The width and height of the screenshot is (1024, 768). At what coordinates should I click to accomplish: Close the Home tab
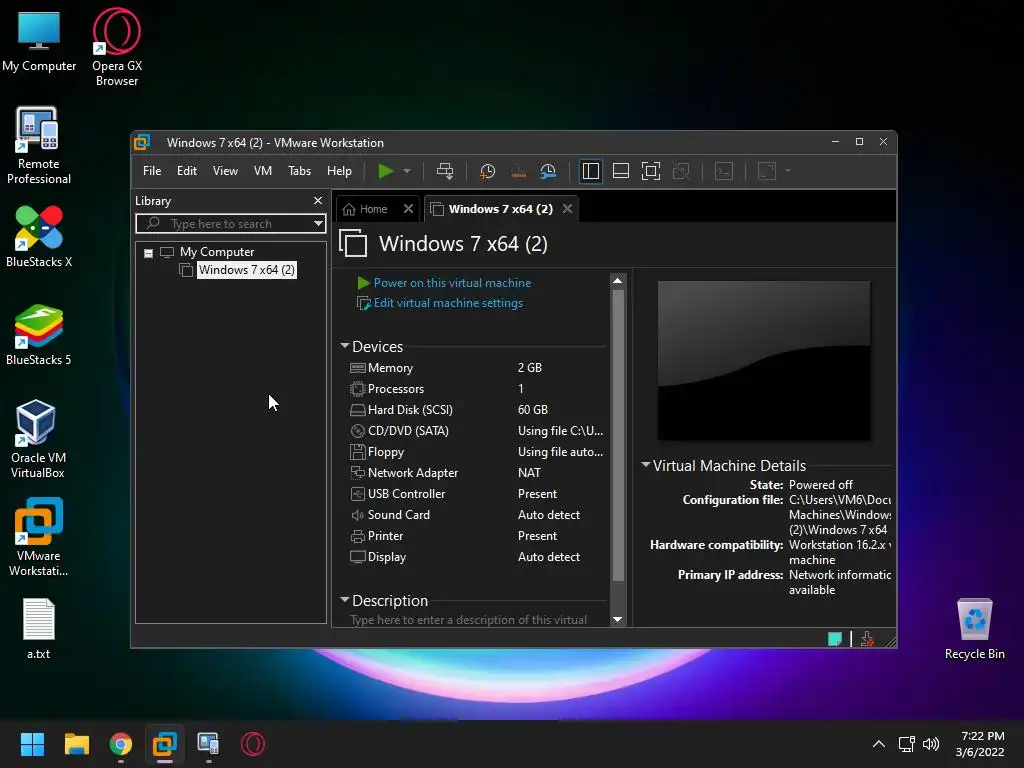coord(408,209)
